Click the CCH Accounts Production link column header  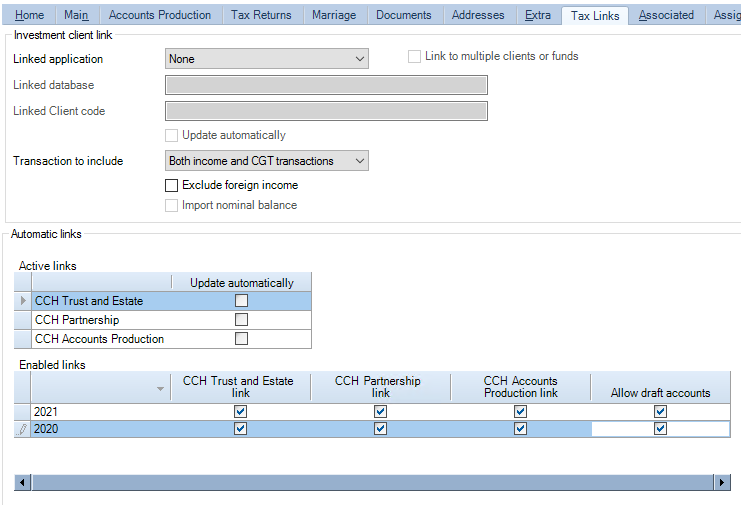coord(520,387)
